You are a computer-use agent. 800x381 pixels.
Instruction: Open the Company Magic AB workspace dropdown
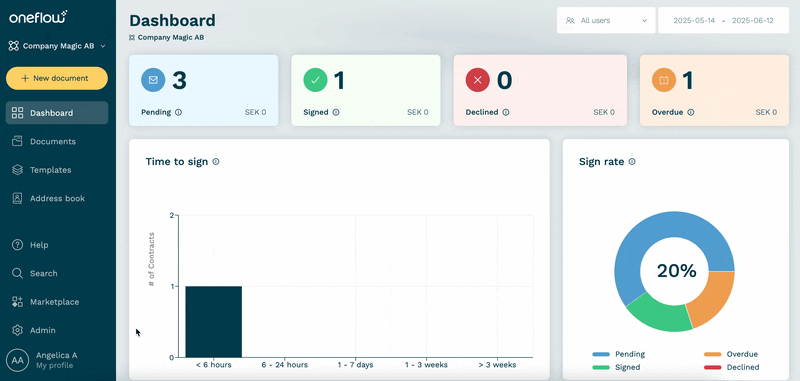[57, 46]
